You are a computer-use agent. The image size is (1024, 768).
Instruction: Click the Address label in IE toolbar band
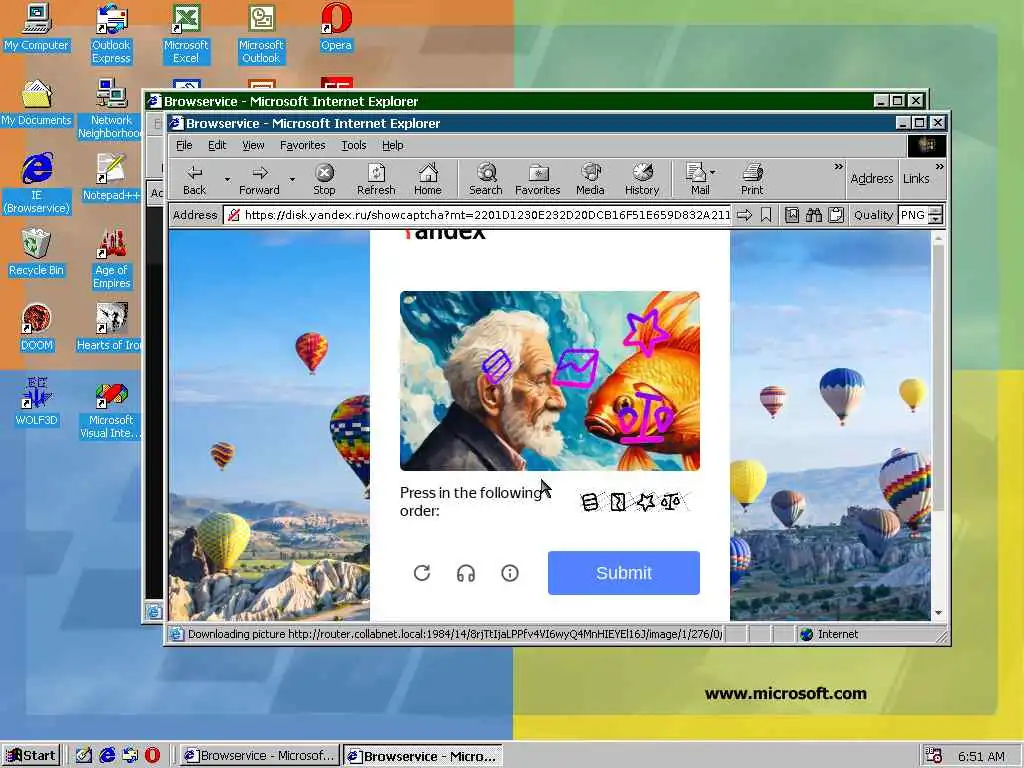coord(871,179)
